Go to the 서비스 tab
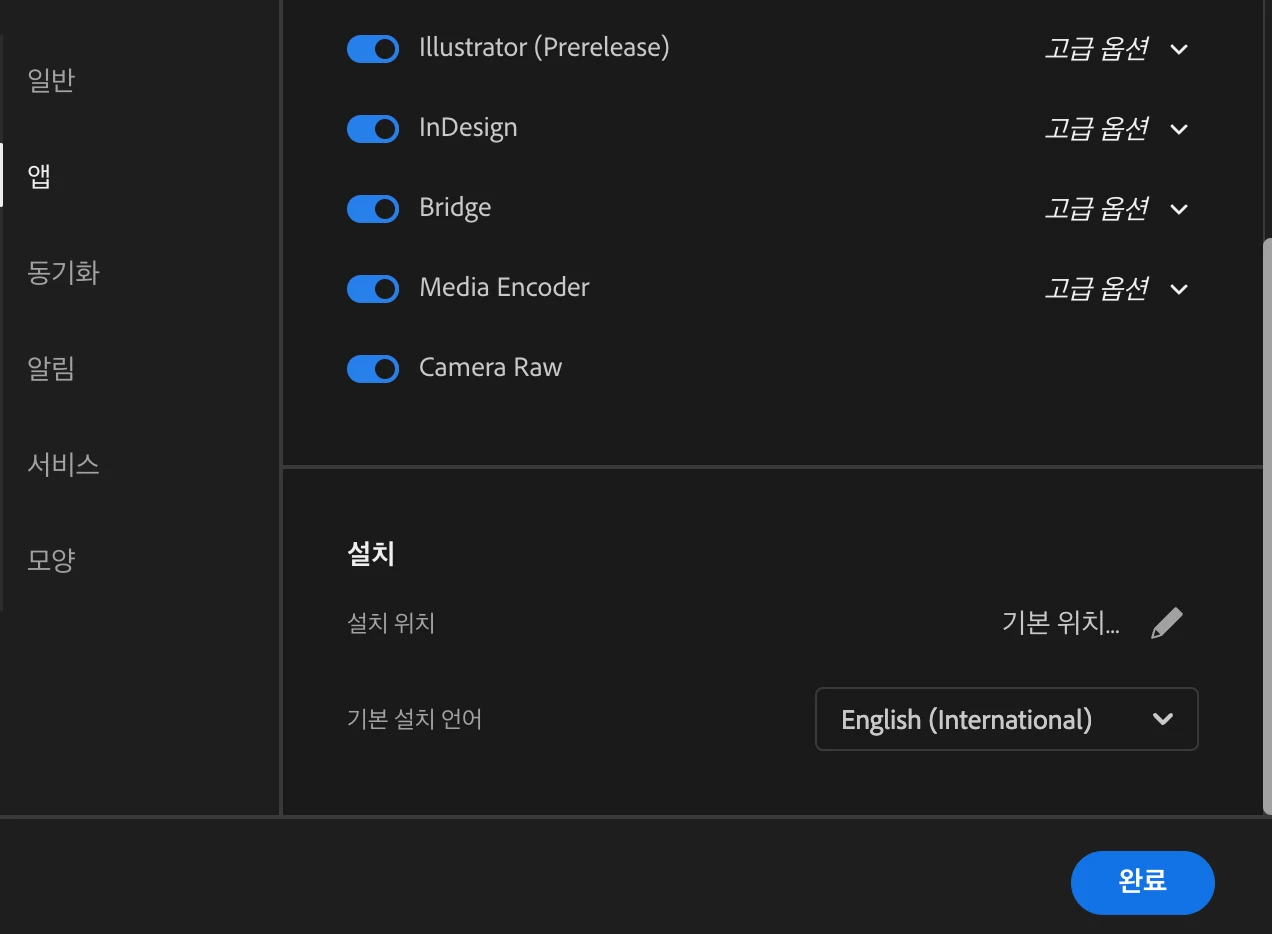Screen dimensions: 1272x934 point(63,464)
